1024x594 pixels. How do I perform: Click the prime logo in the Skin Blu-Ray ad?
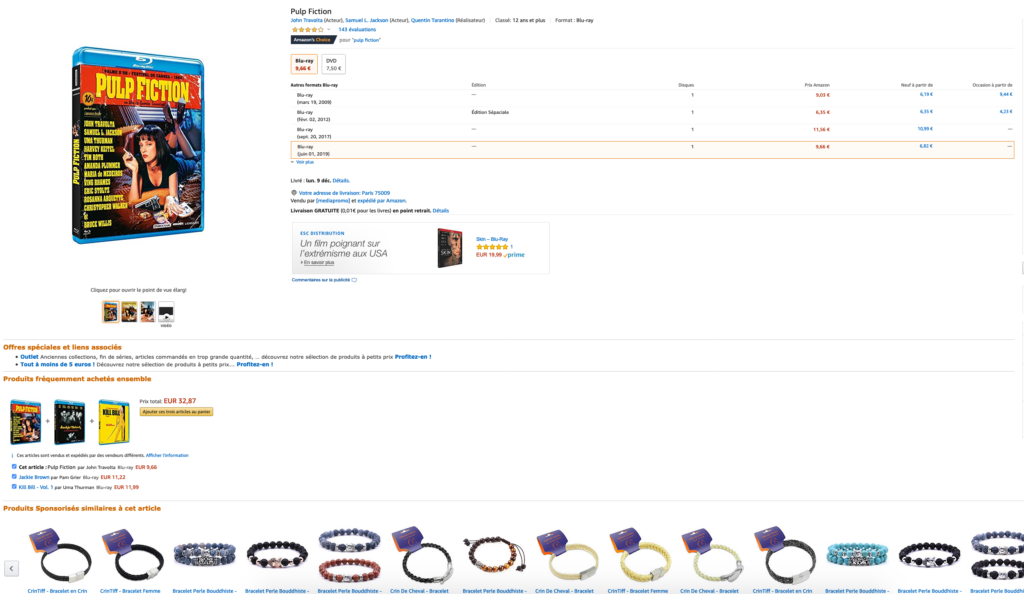click(515, 255)
